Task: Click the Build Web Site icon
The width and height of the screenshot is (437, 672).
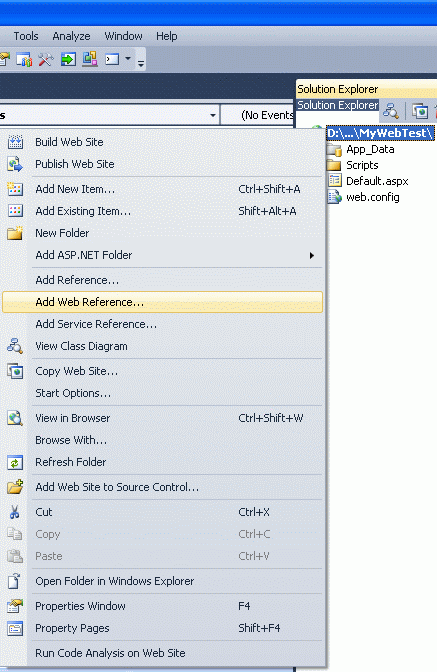Action: coord(15,142)
